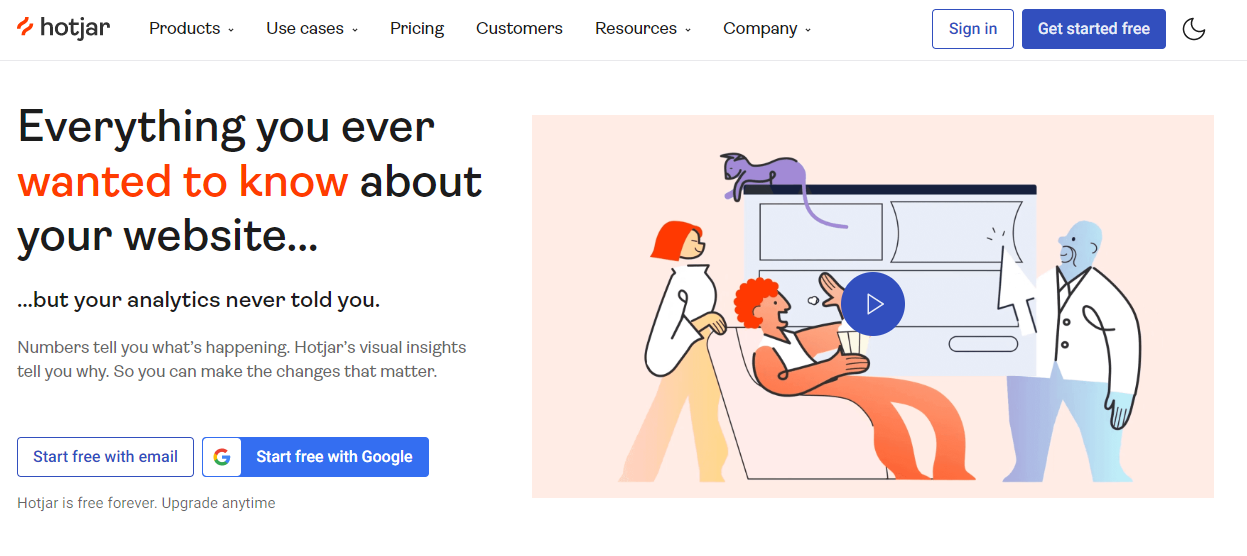Click the Hotjar logo
Image resolution: width=1247 pixels, height=556 pixels.
click(63, 28)
